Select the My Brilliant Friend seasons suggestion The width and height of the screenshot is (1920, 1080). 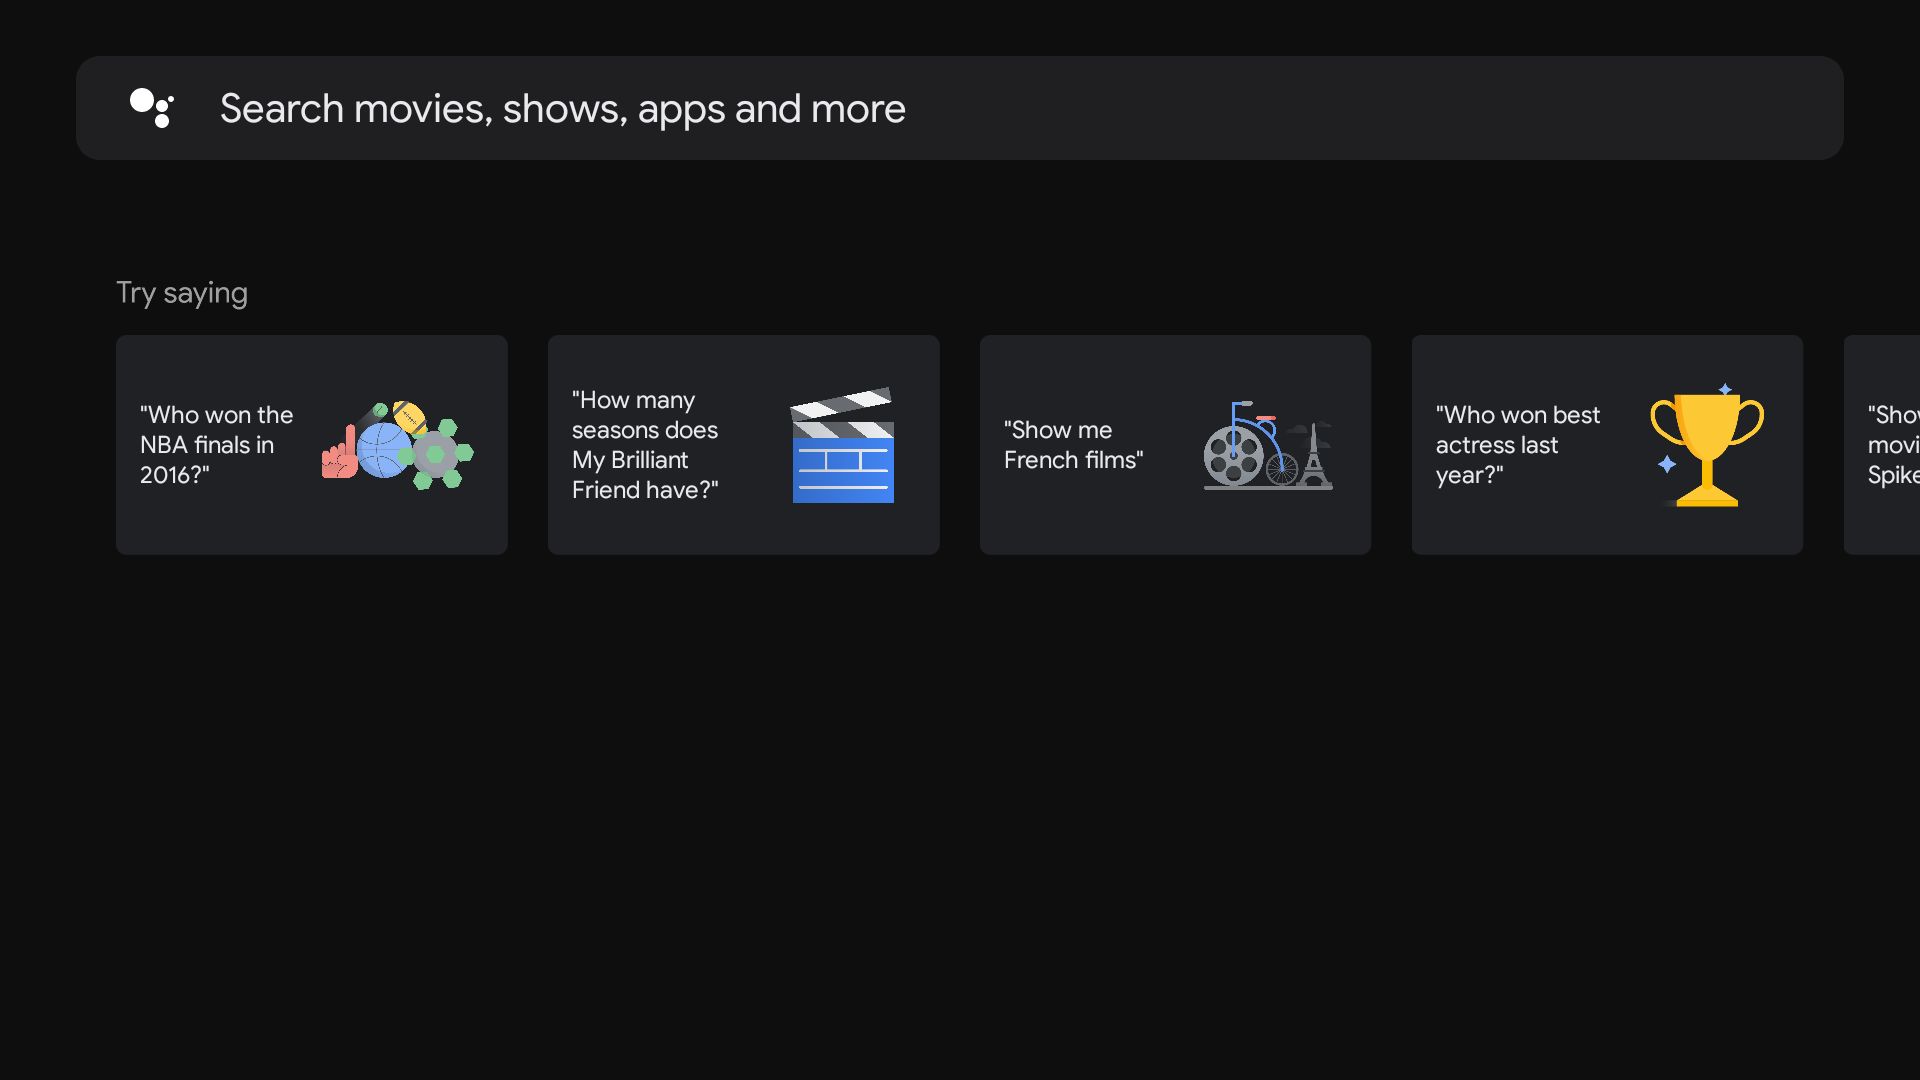[x=743, y=445]
